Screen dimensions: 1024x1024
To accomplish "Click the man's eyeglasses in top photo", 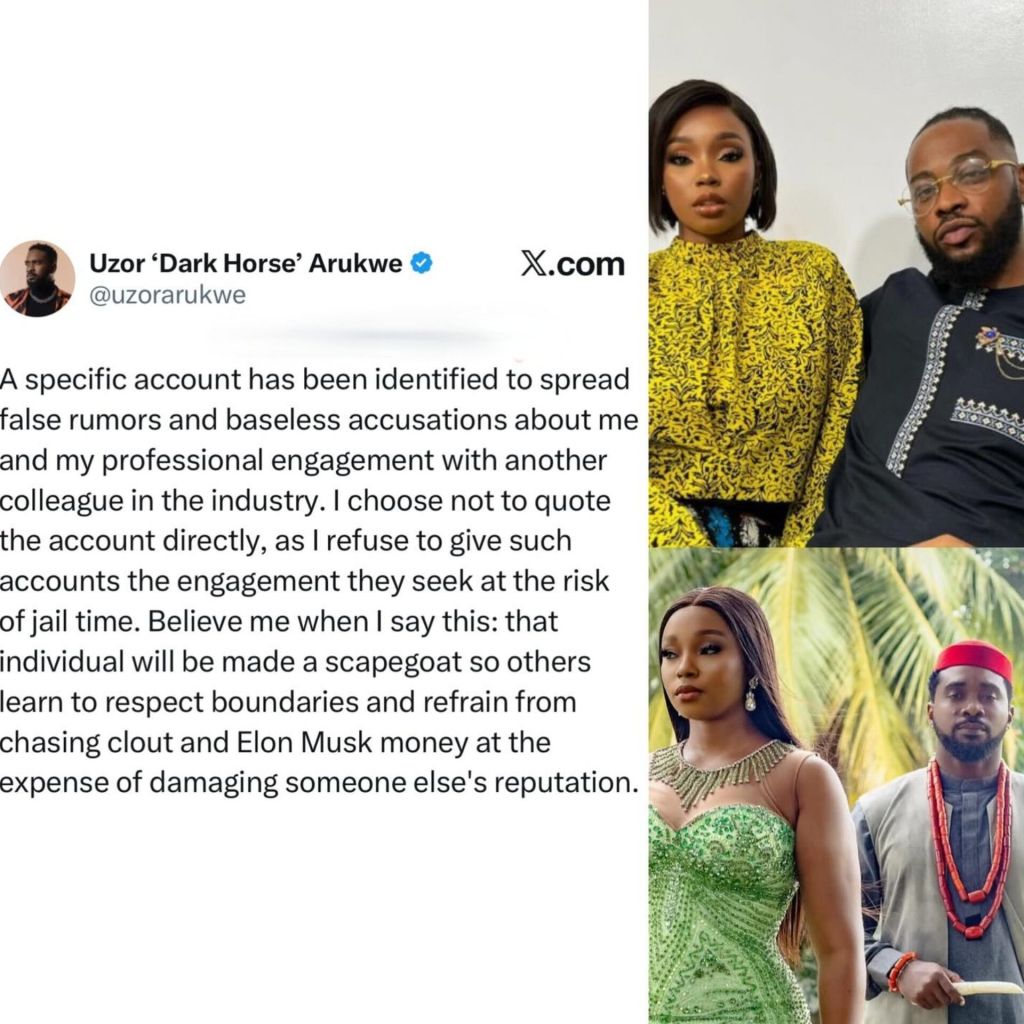I will (957, 185).
